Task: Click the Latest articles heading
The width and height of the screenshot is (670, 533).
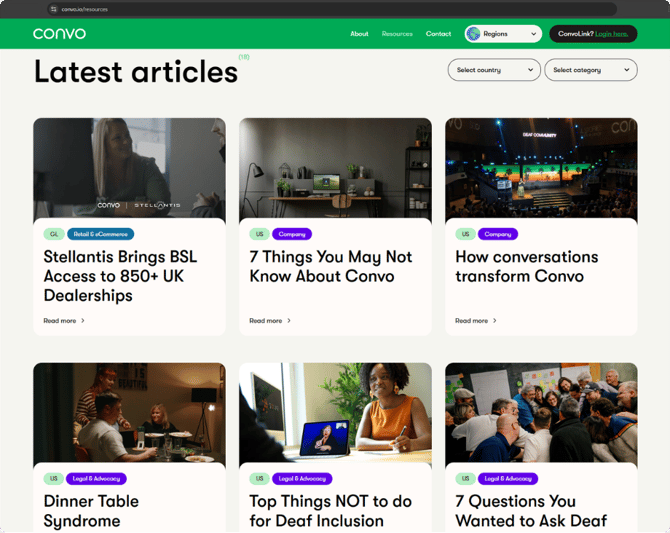Action: click(x=136, y=71)
